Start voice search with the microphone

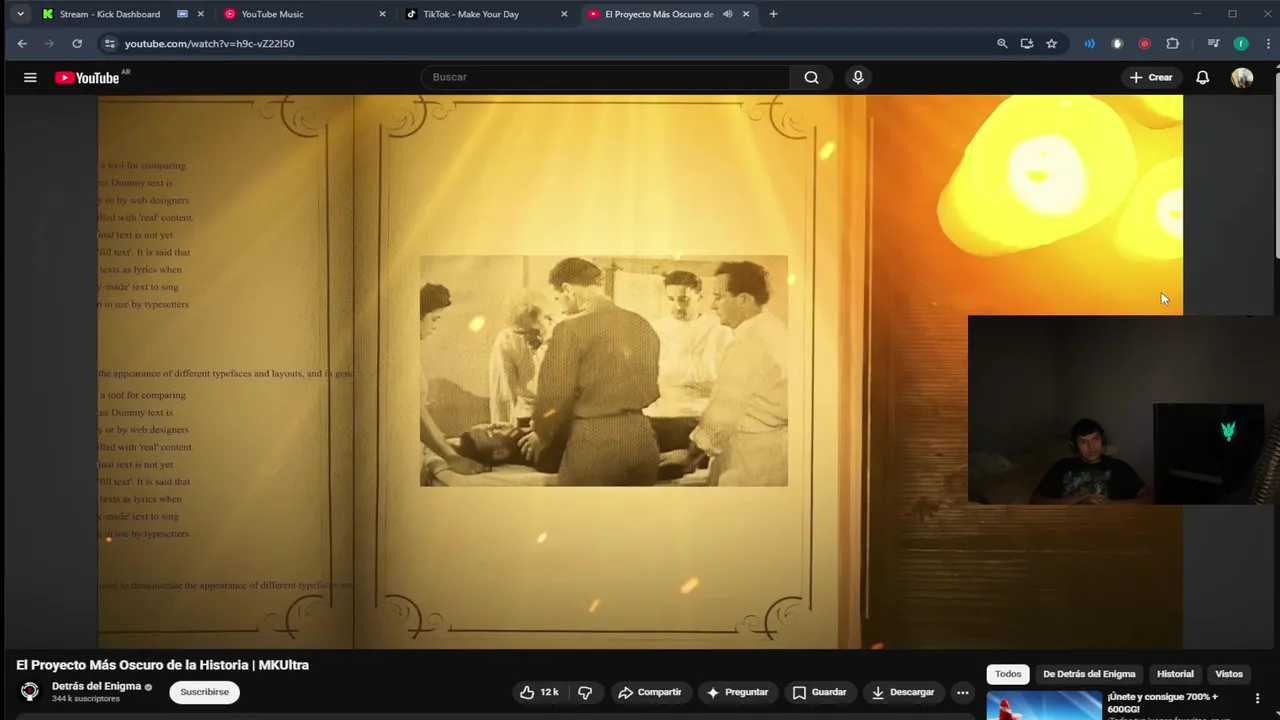coord(858,77)
